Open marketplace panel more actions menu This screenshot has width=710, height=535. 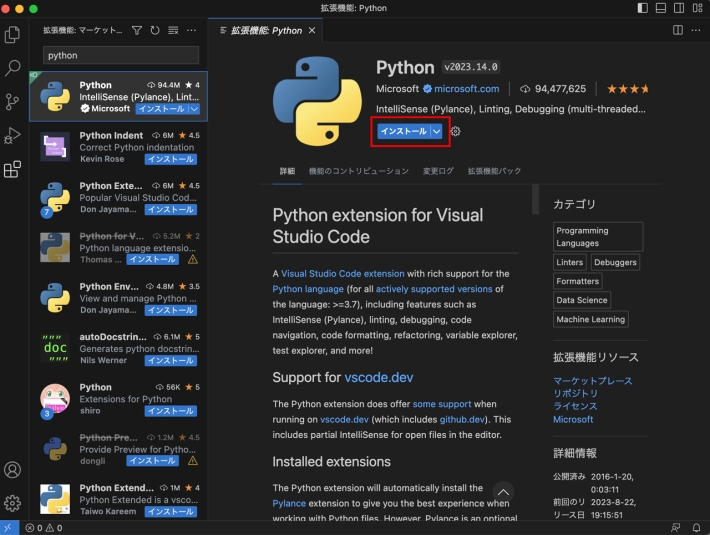(192, 30)
